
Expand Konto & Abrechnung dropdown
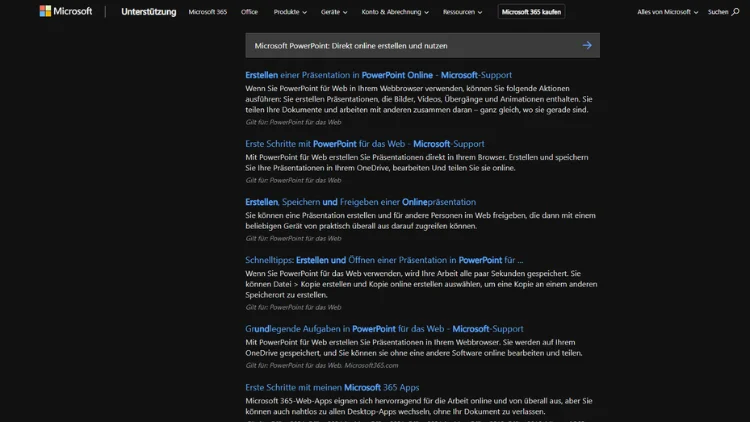click(395, 12)
